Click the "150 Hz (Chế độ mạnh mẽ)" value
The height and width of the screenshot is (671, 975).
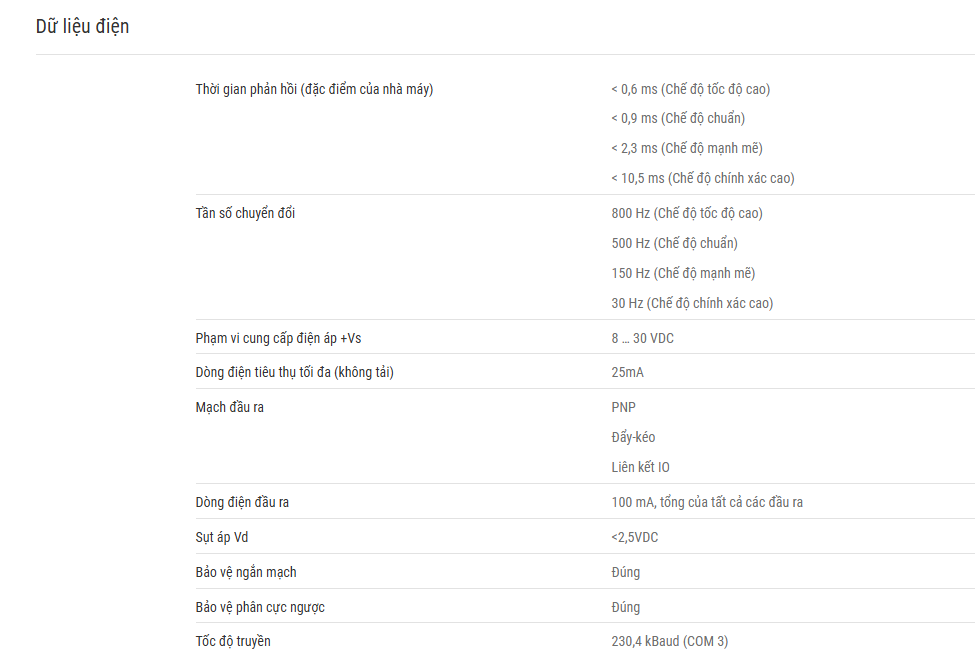[683, 273]
